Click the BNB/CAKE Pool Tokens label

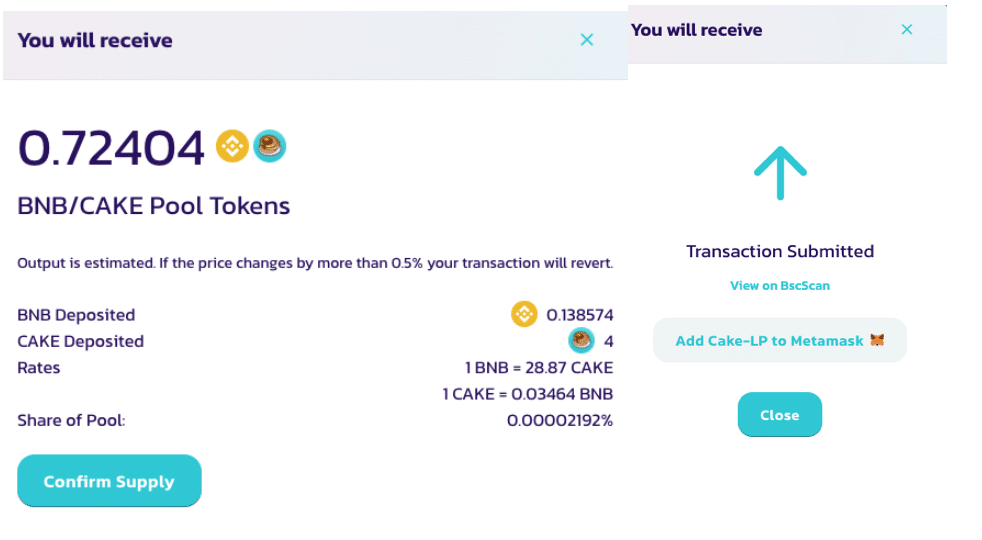point(154,206)
